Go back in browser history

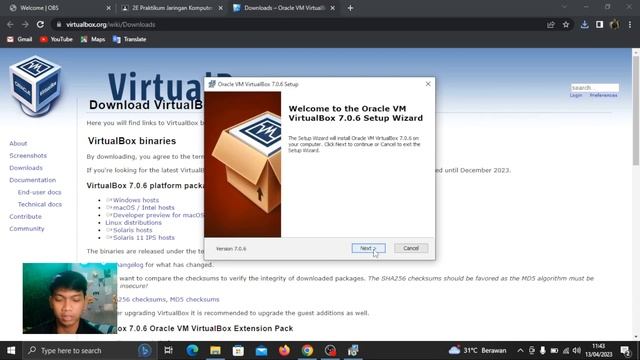(x=10, y=24)
